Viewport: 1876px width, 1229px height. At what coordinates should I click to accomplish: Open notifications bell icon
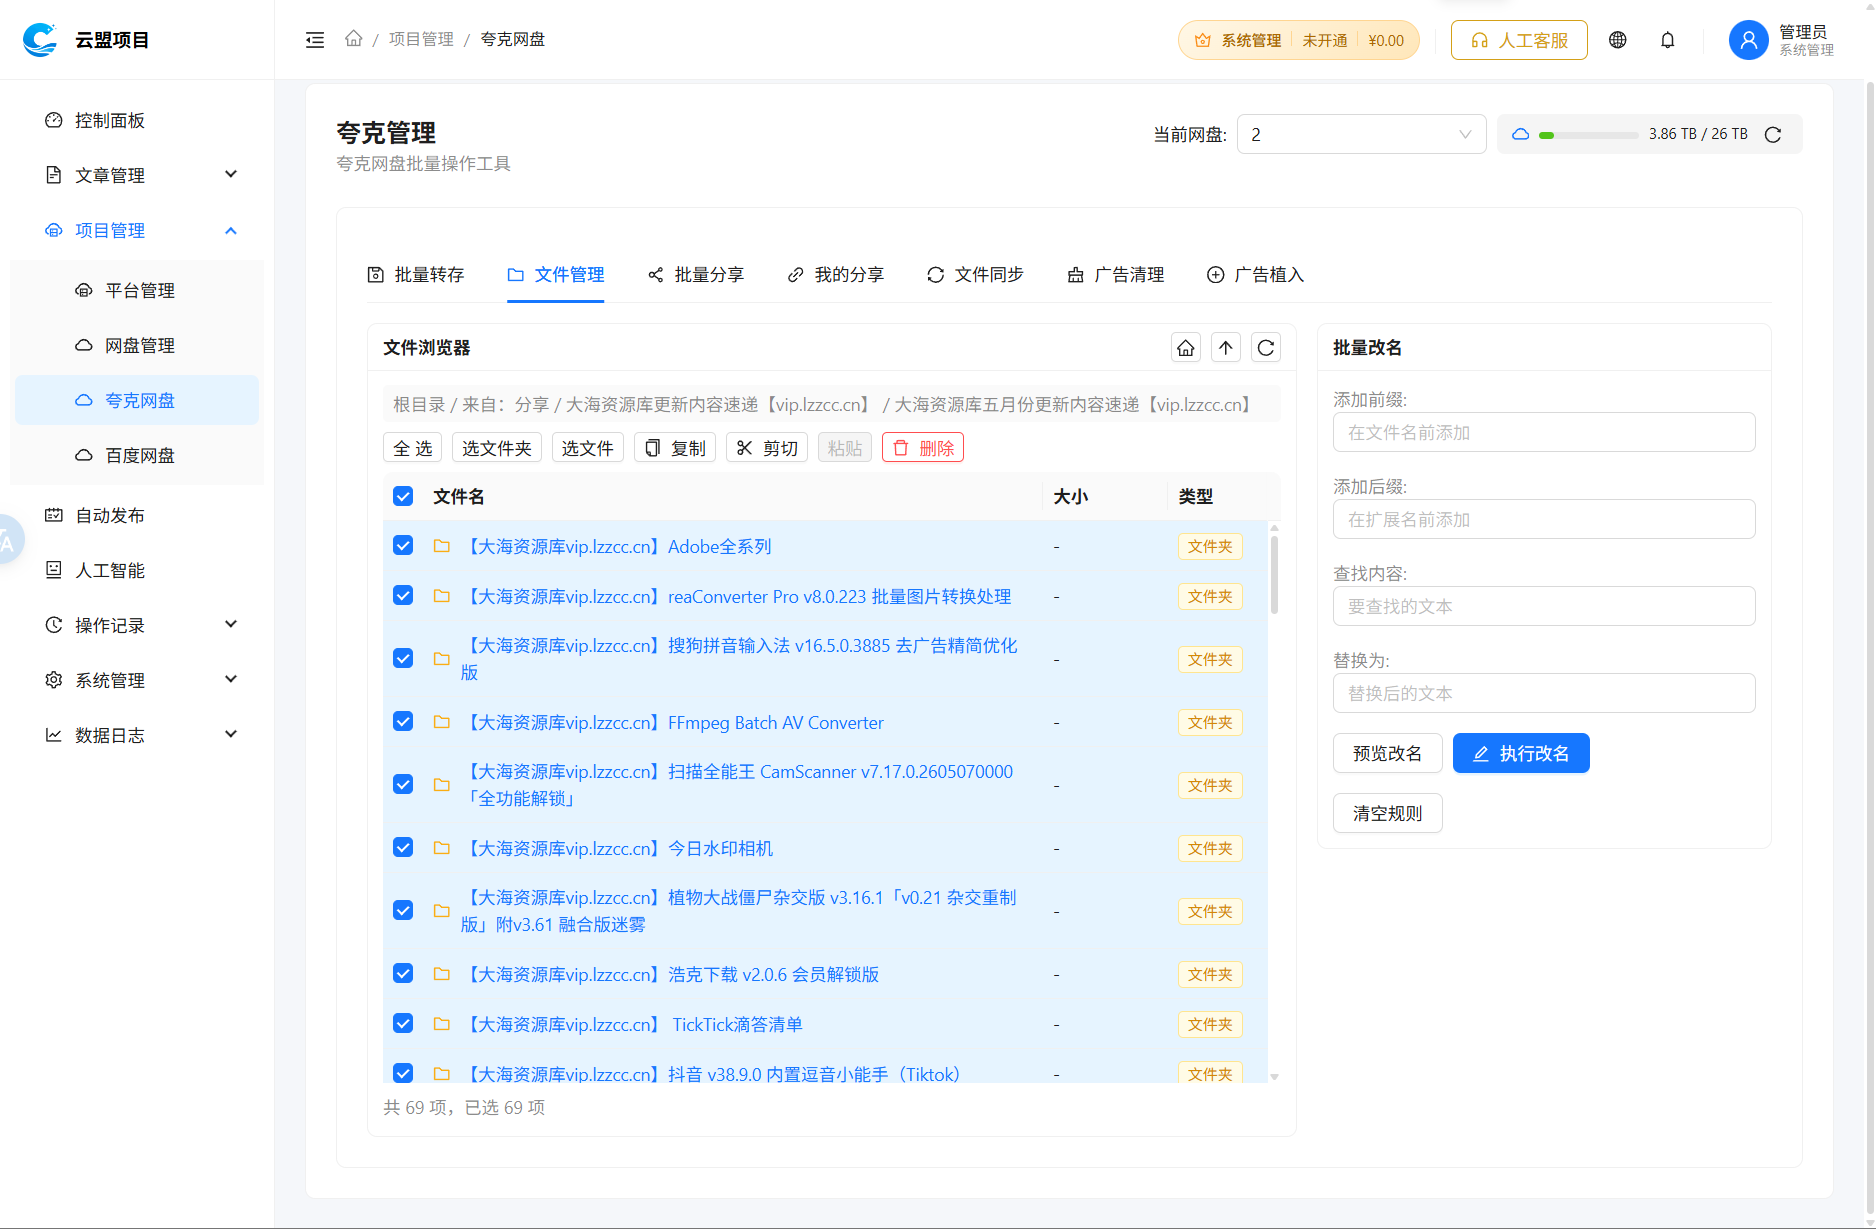pyautogui.click(x=1667, y=40)
